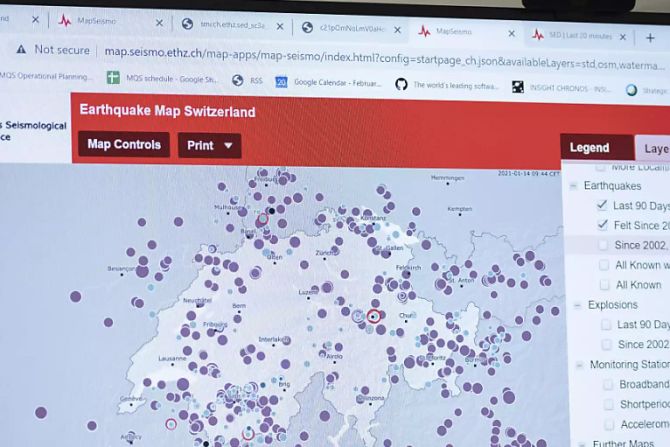
Task: Enable the Shortperiod stations checkbox
Action: click(x=608, y=404)
